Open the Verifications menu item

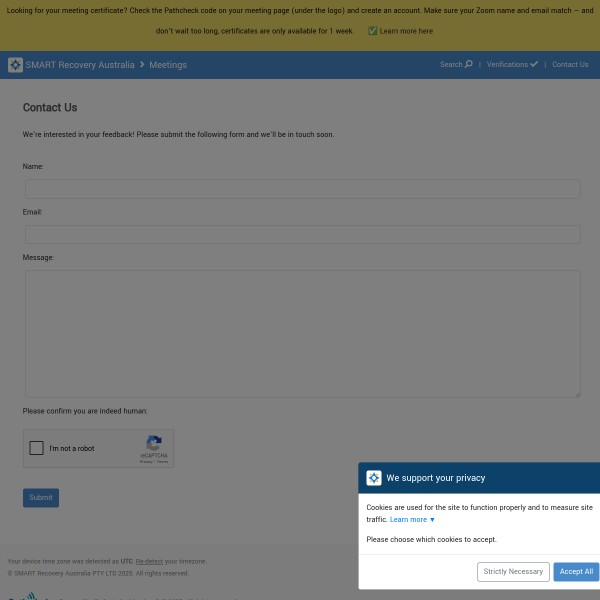tap(507, 65)
